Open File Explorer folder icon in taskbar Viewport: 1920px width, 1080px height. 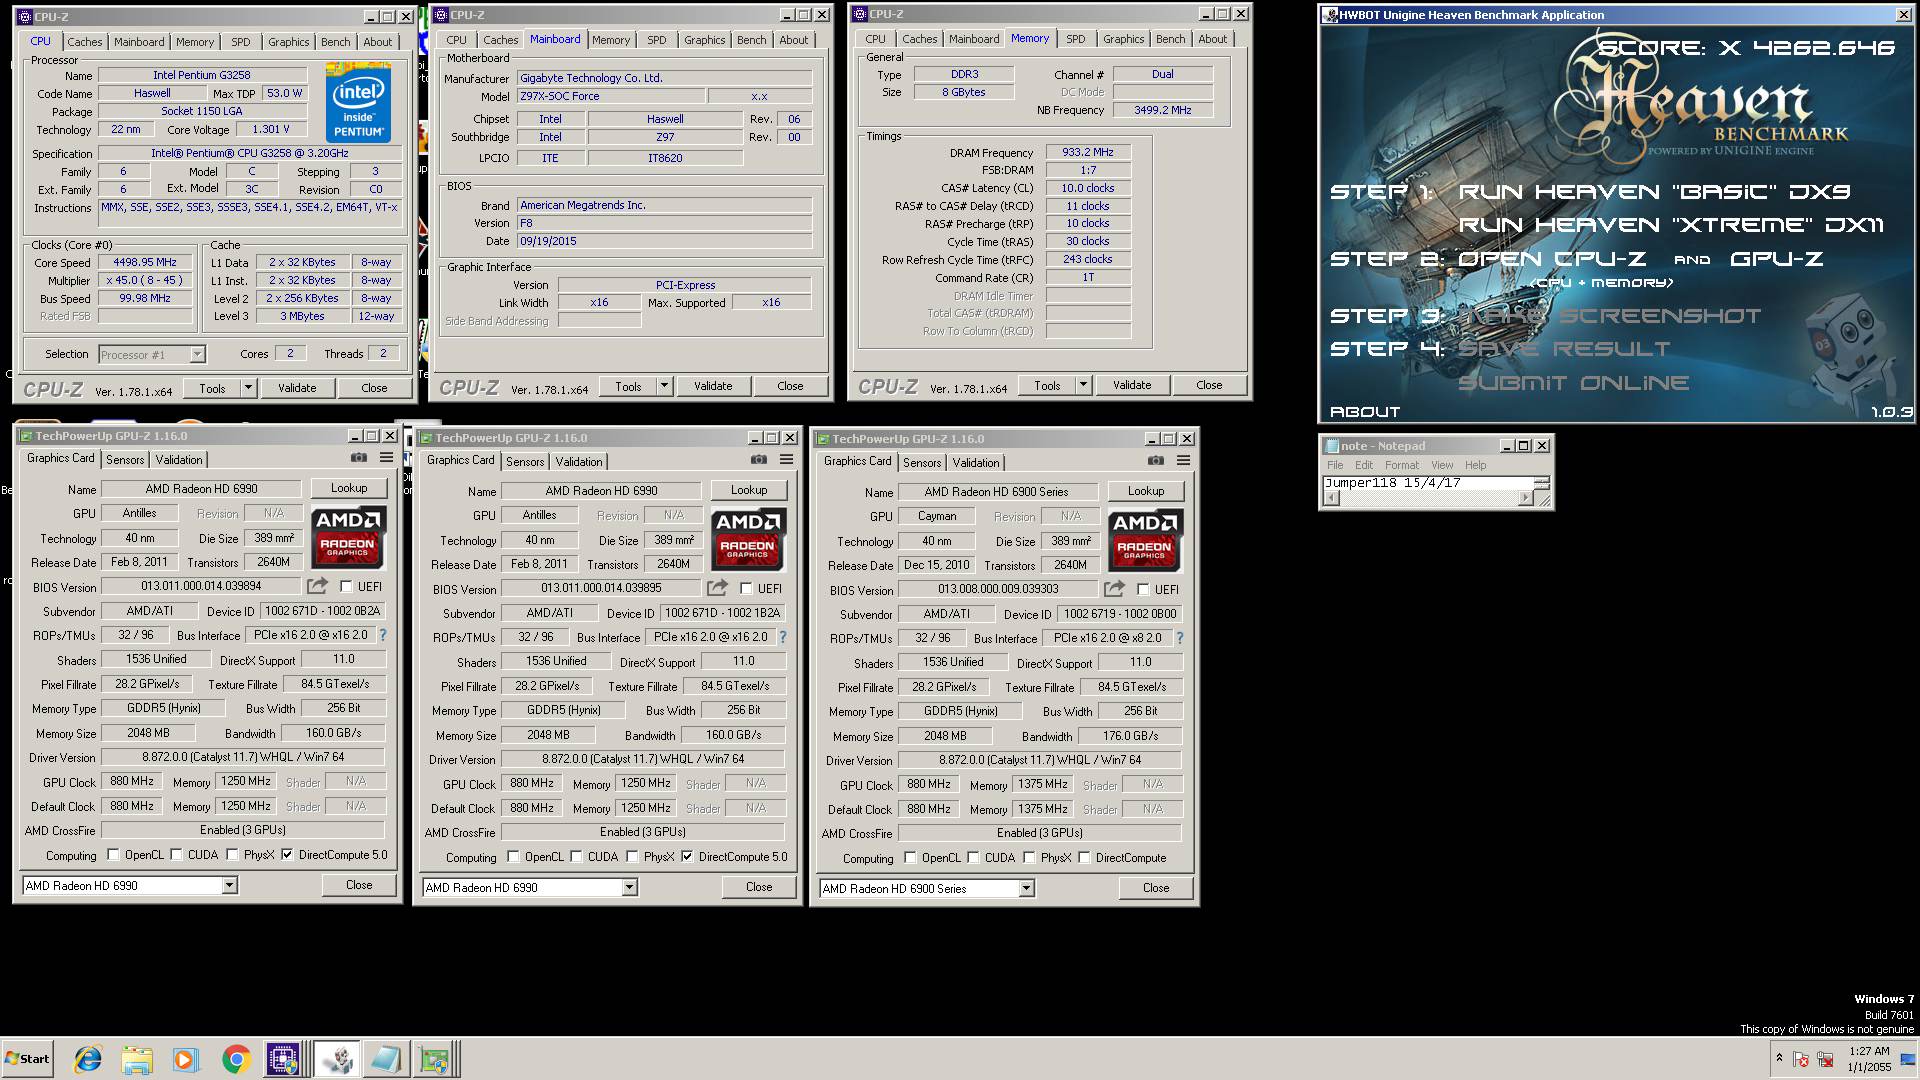(137, 1059)
